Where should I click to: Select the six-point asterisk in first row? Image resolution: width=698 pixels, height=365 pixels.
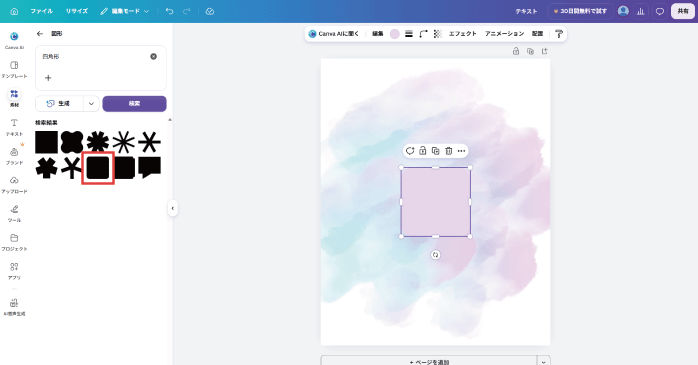pos(150,142)
